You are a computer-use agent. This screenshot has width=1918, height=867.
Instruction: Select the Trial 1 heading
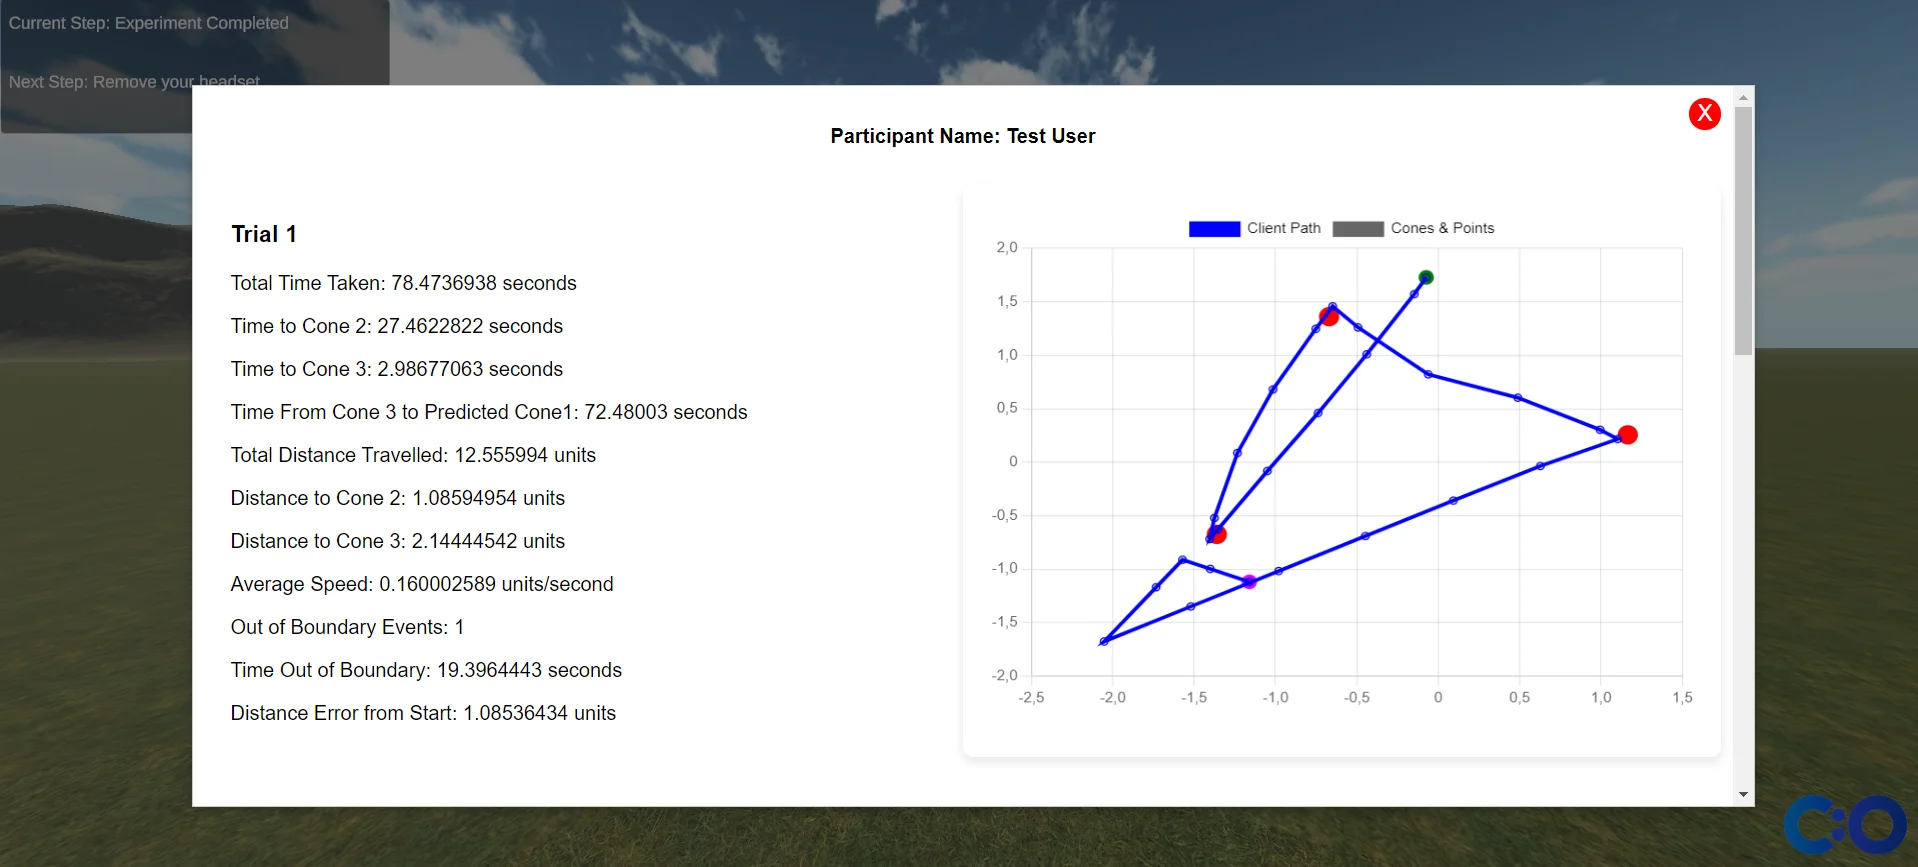(264, 234)
